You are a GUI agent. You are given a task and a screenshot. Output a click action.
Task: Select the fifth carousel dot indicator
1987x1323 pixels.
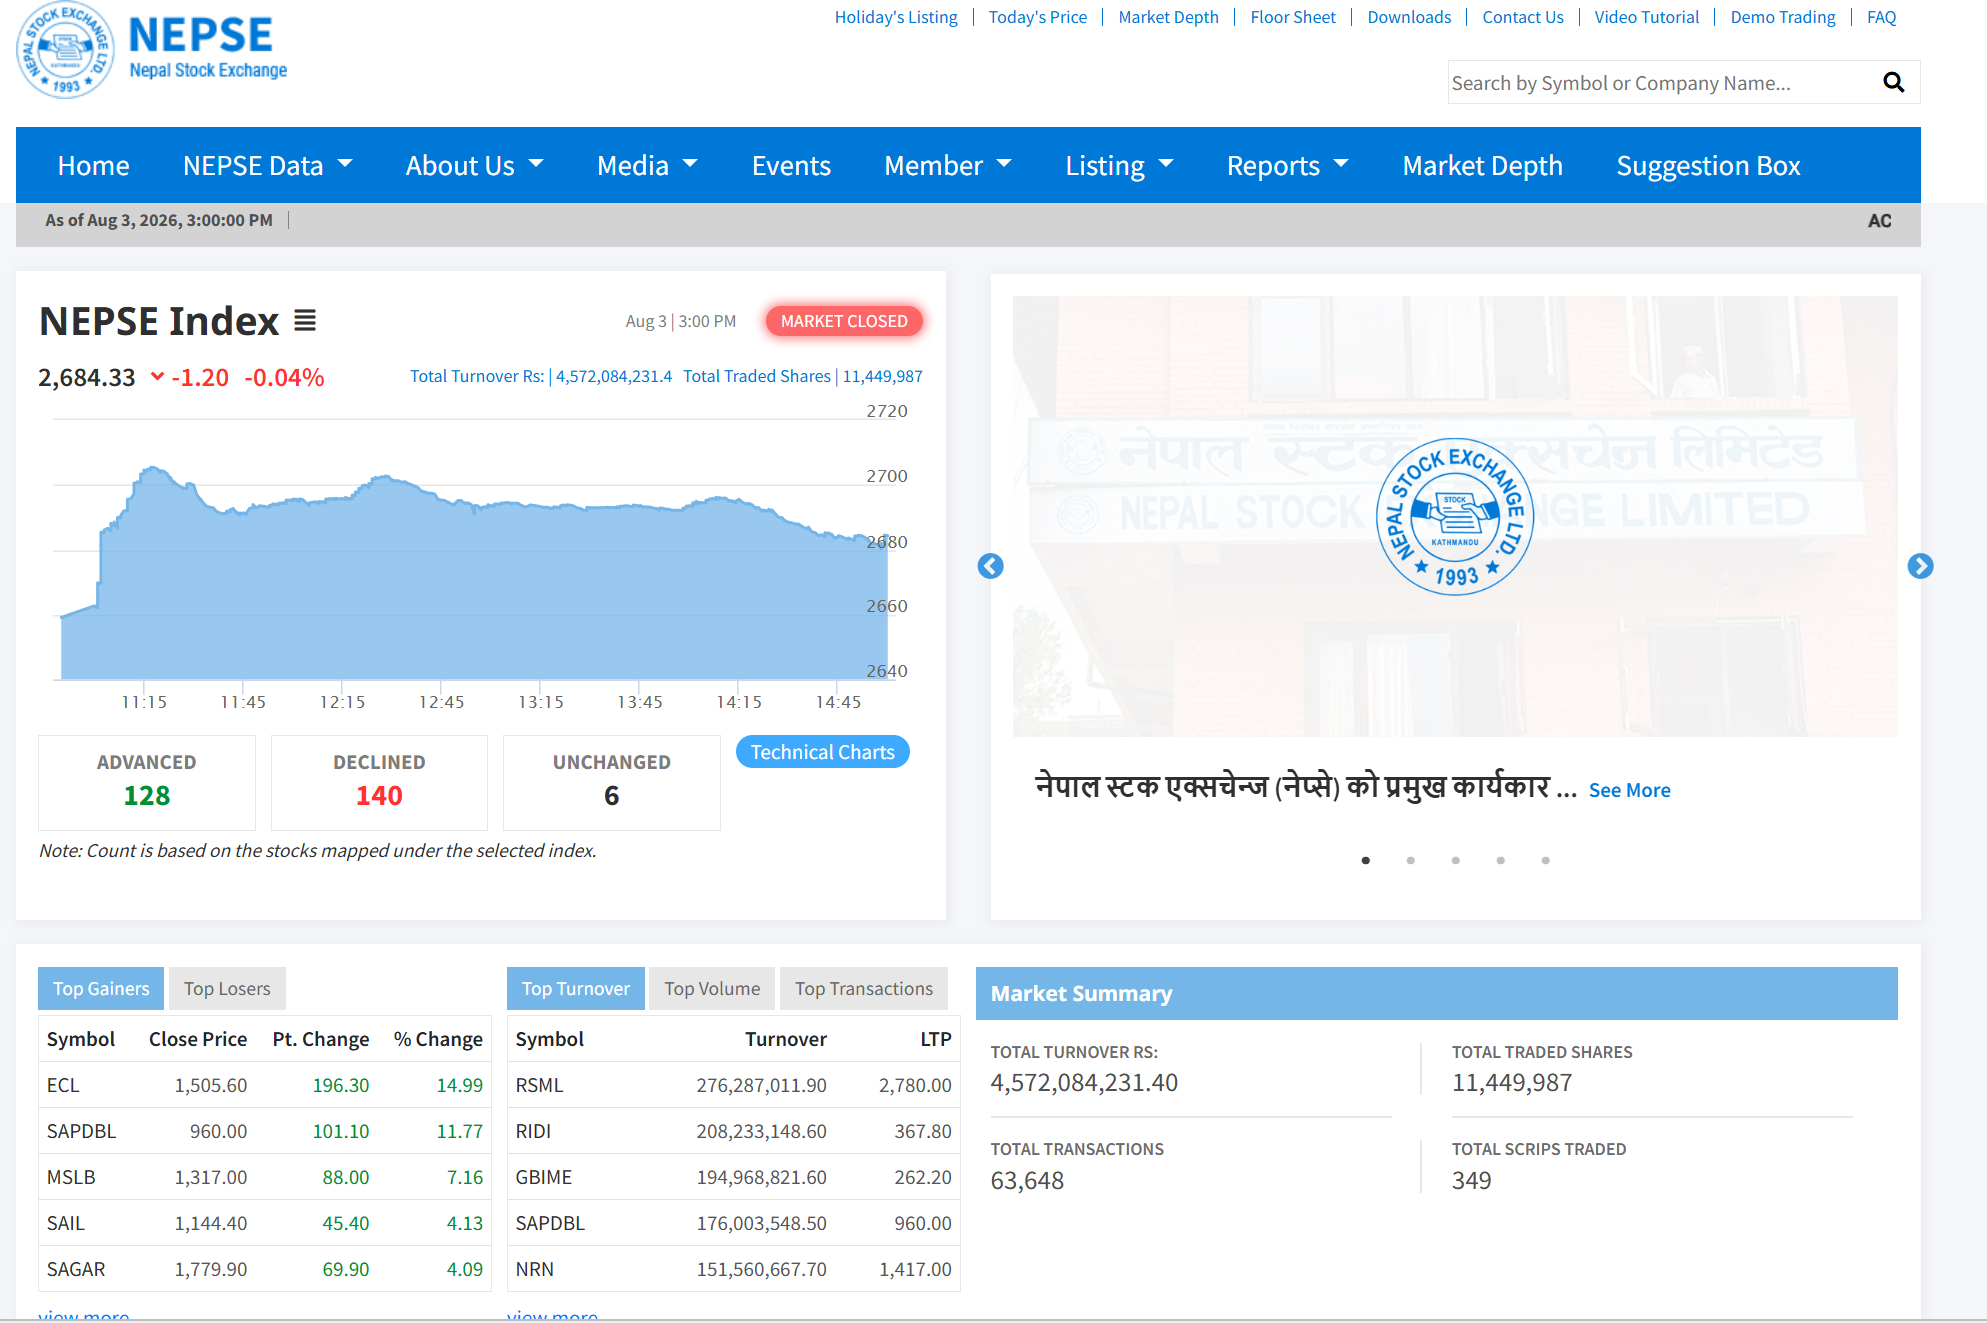pyautogui.click(x=1545, y=860)
